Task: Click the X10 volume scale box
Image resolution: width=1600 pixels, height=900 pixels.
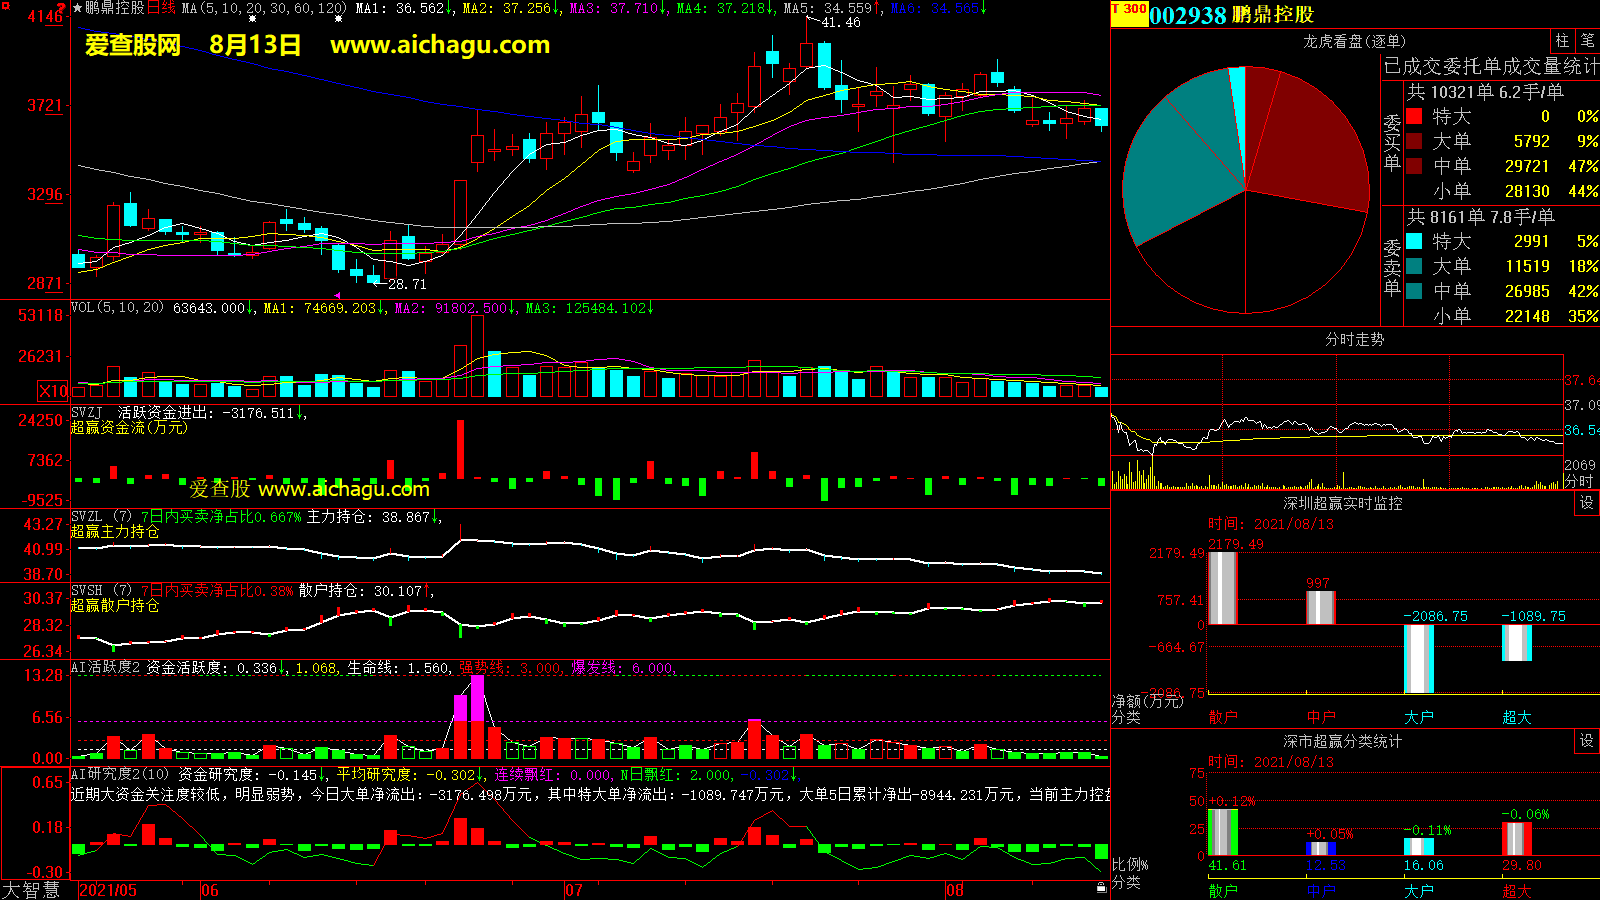Action: 53,391
